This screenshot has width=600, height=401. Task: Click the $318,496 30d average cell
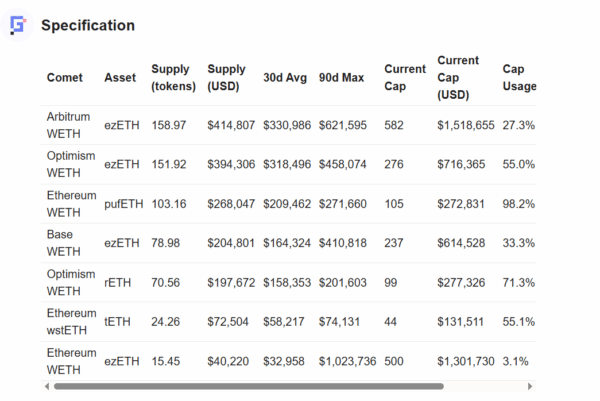tap(287, 165)
